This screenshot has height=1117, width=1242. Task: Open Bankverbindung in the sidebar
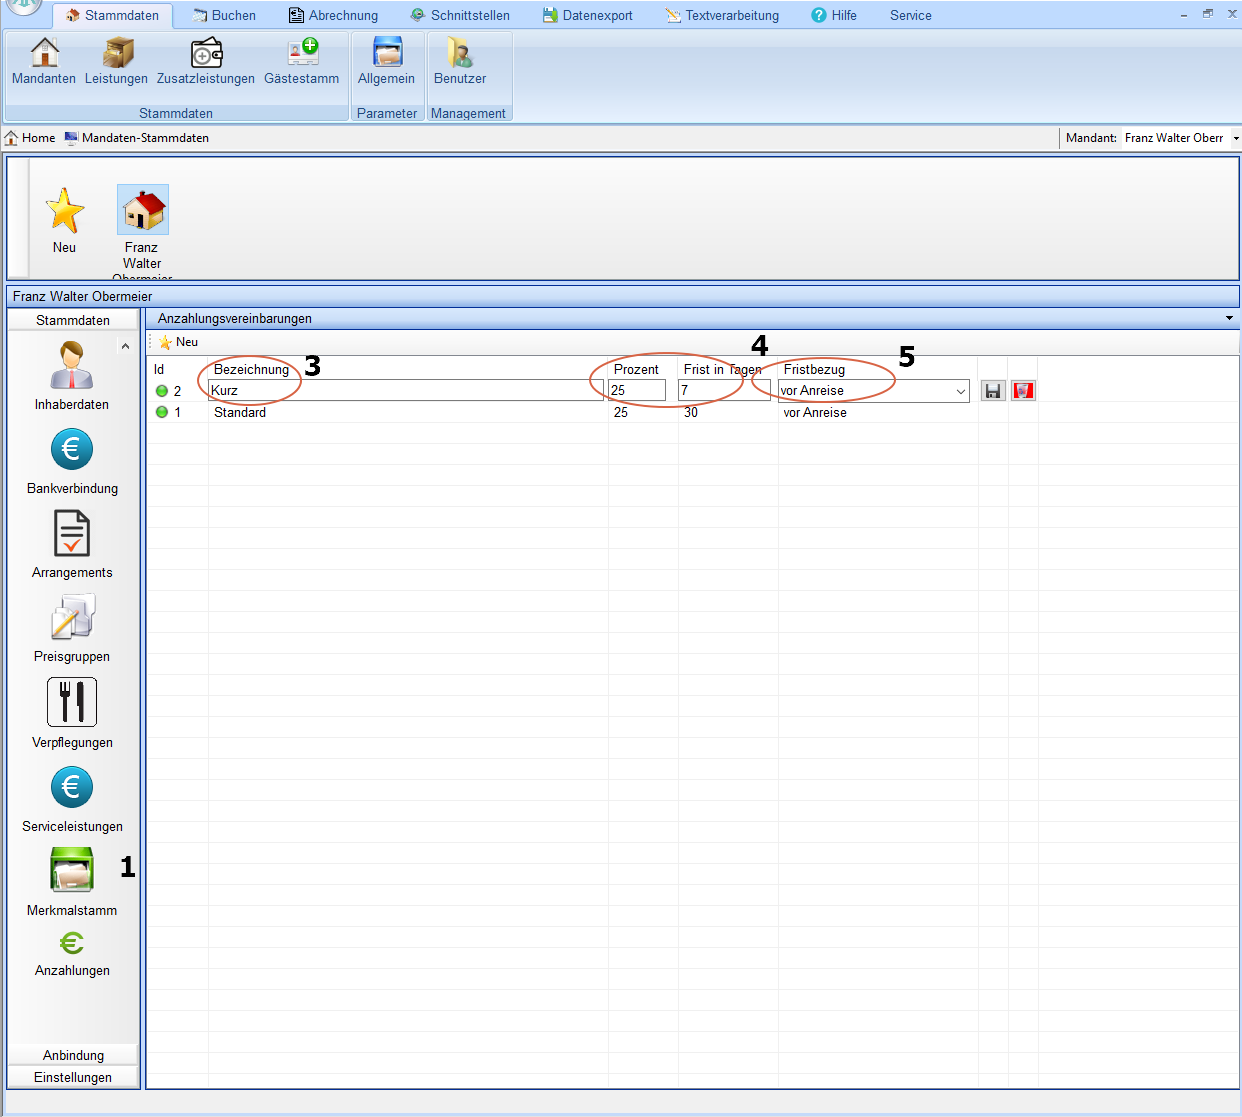[72, 461]
